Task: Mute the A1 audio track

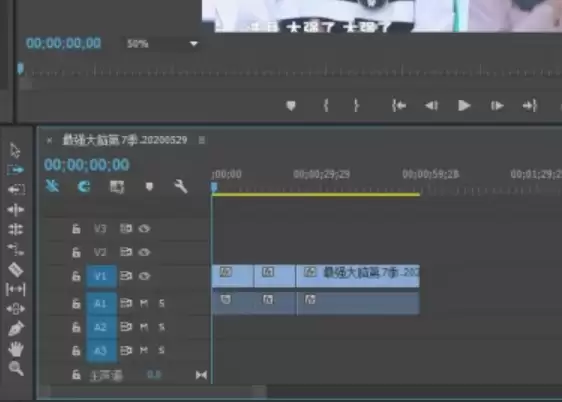Action: tap(144, 303)
